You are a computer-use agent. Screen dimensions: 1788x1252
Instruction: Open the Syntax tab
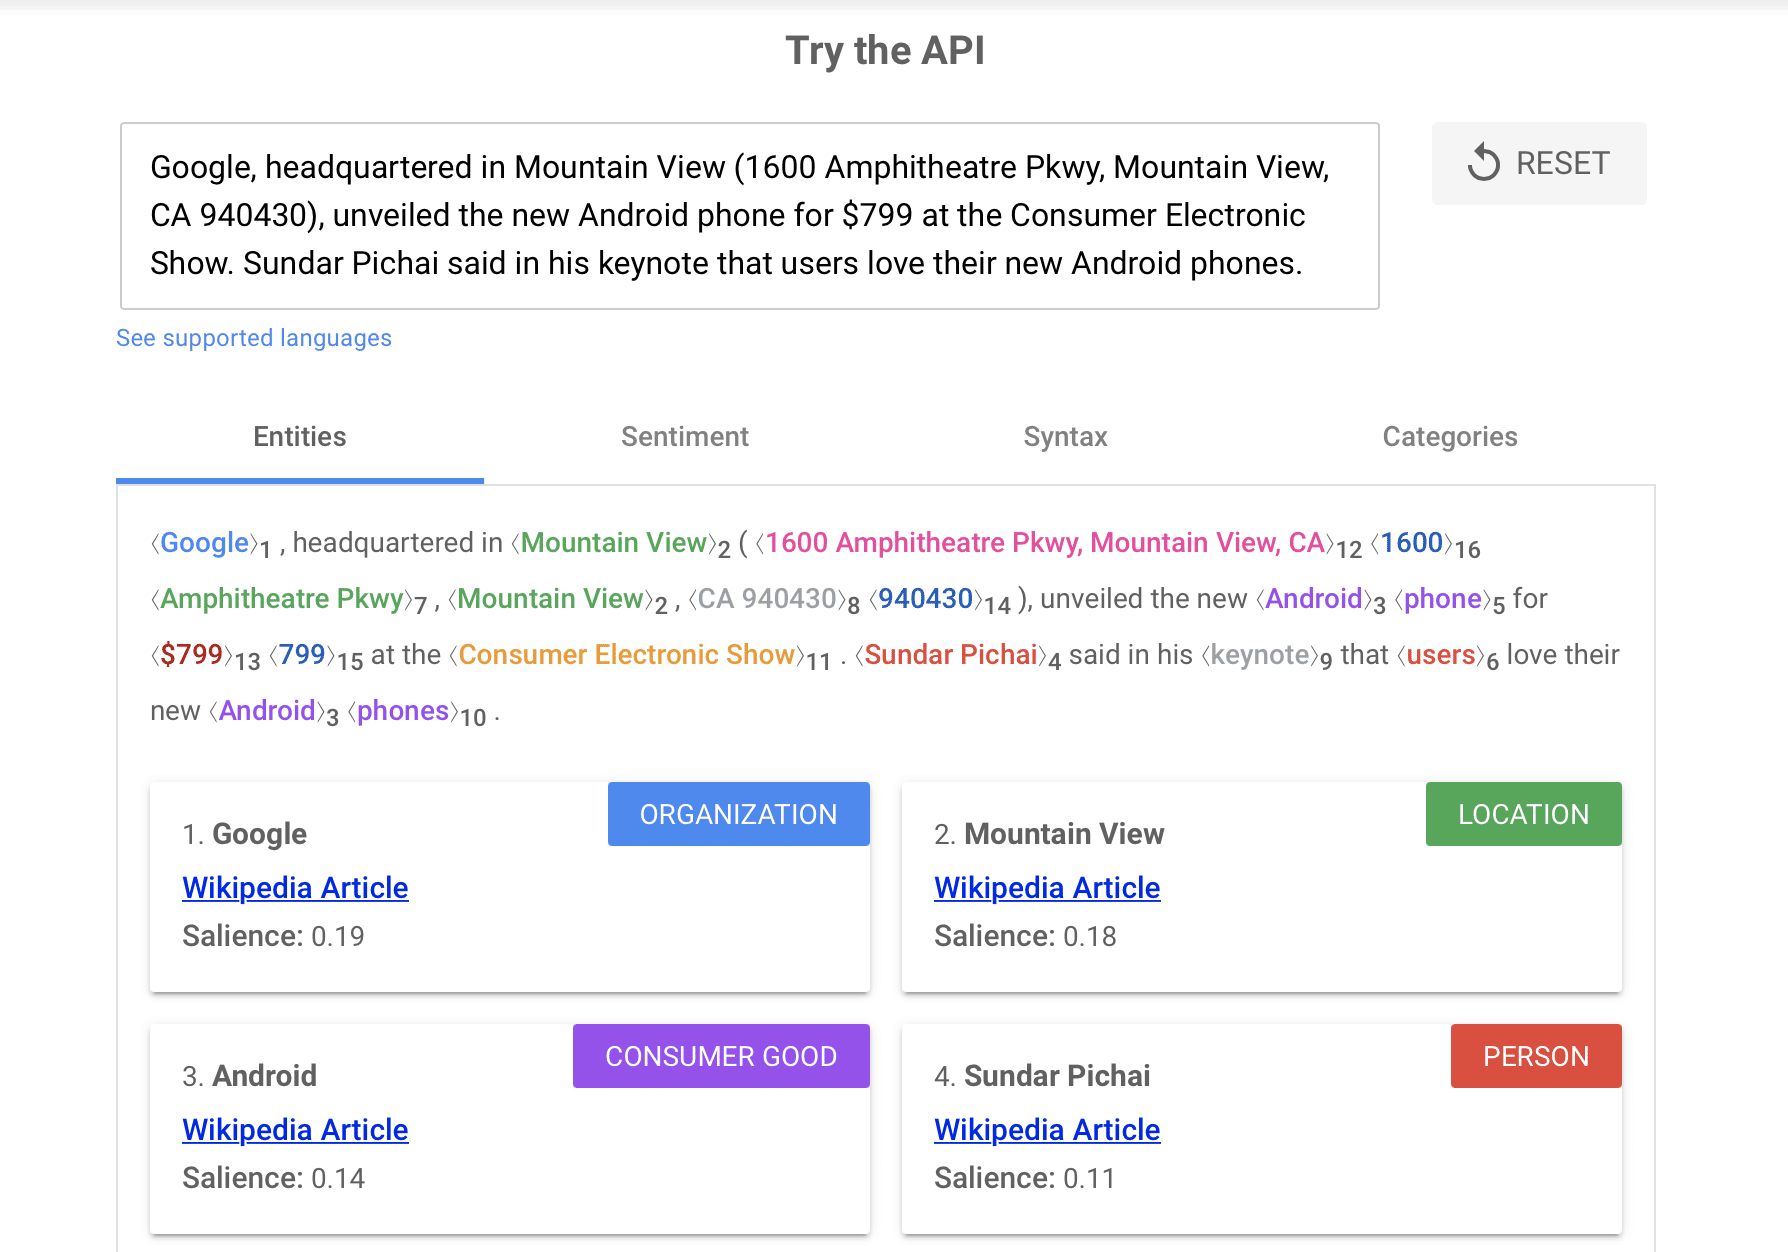click(x=1065, y=437)
